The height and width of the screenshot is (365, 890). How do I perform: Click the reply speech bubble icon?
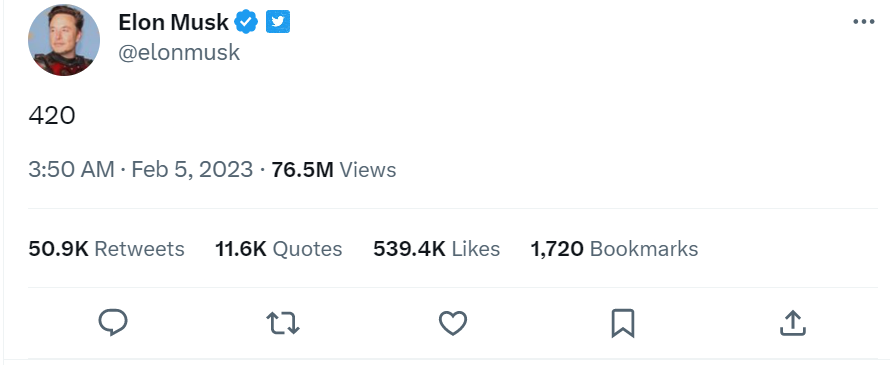tap(113, 324)
